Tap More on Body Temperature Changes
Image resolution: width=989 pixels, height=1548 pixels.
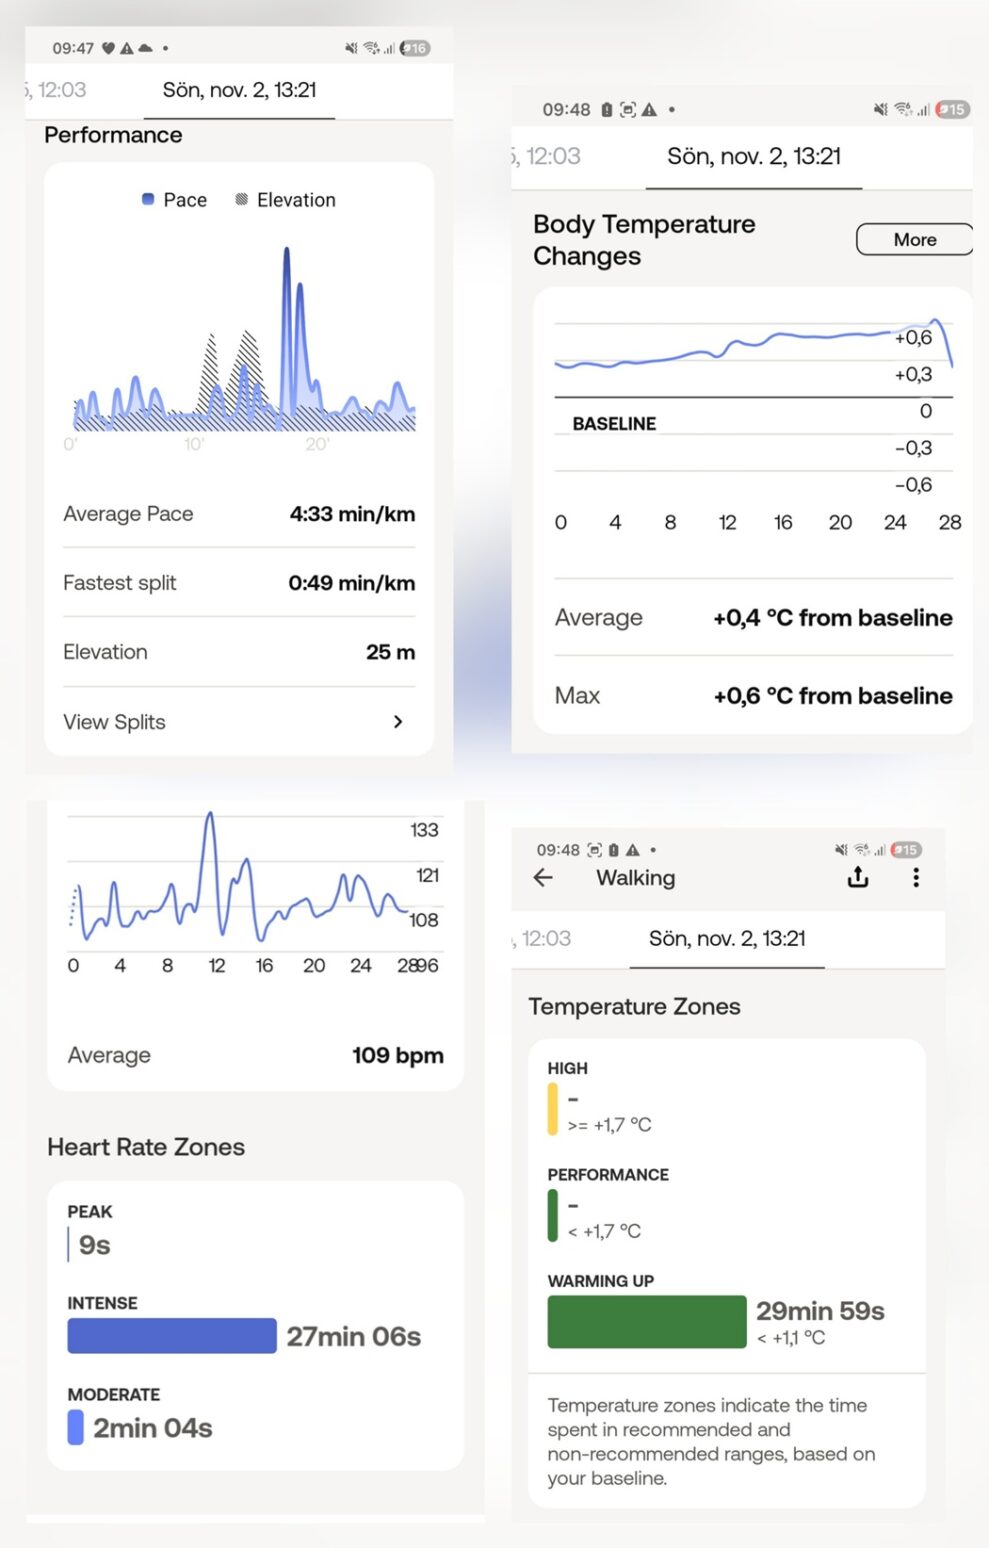[x=913, y=239]
